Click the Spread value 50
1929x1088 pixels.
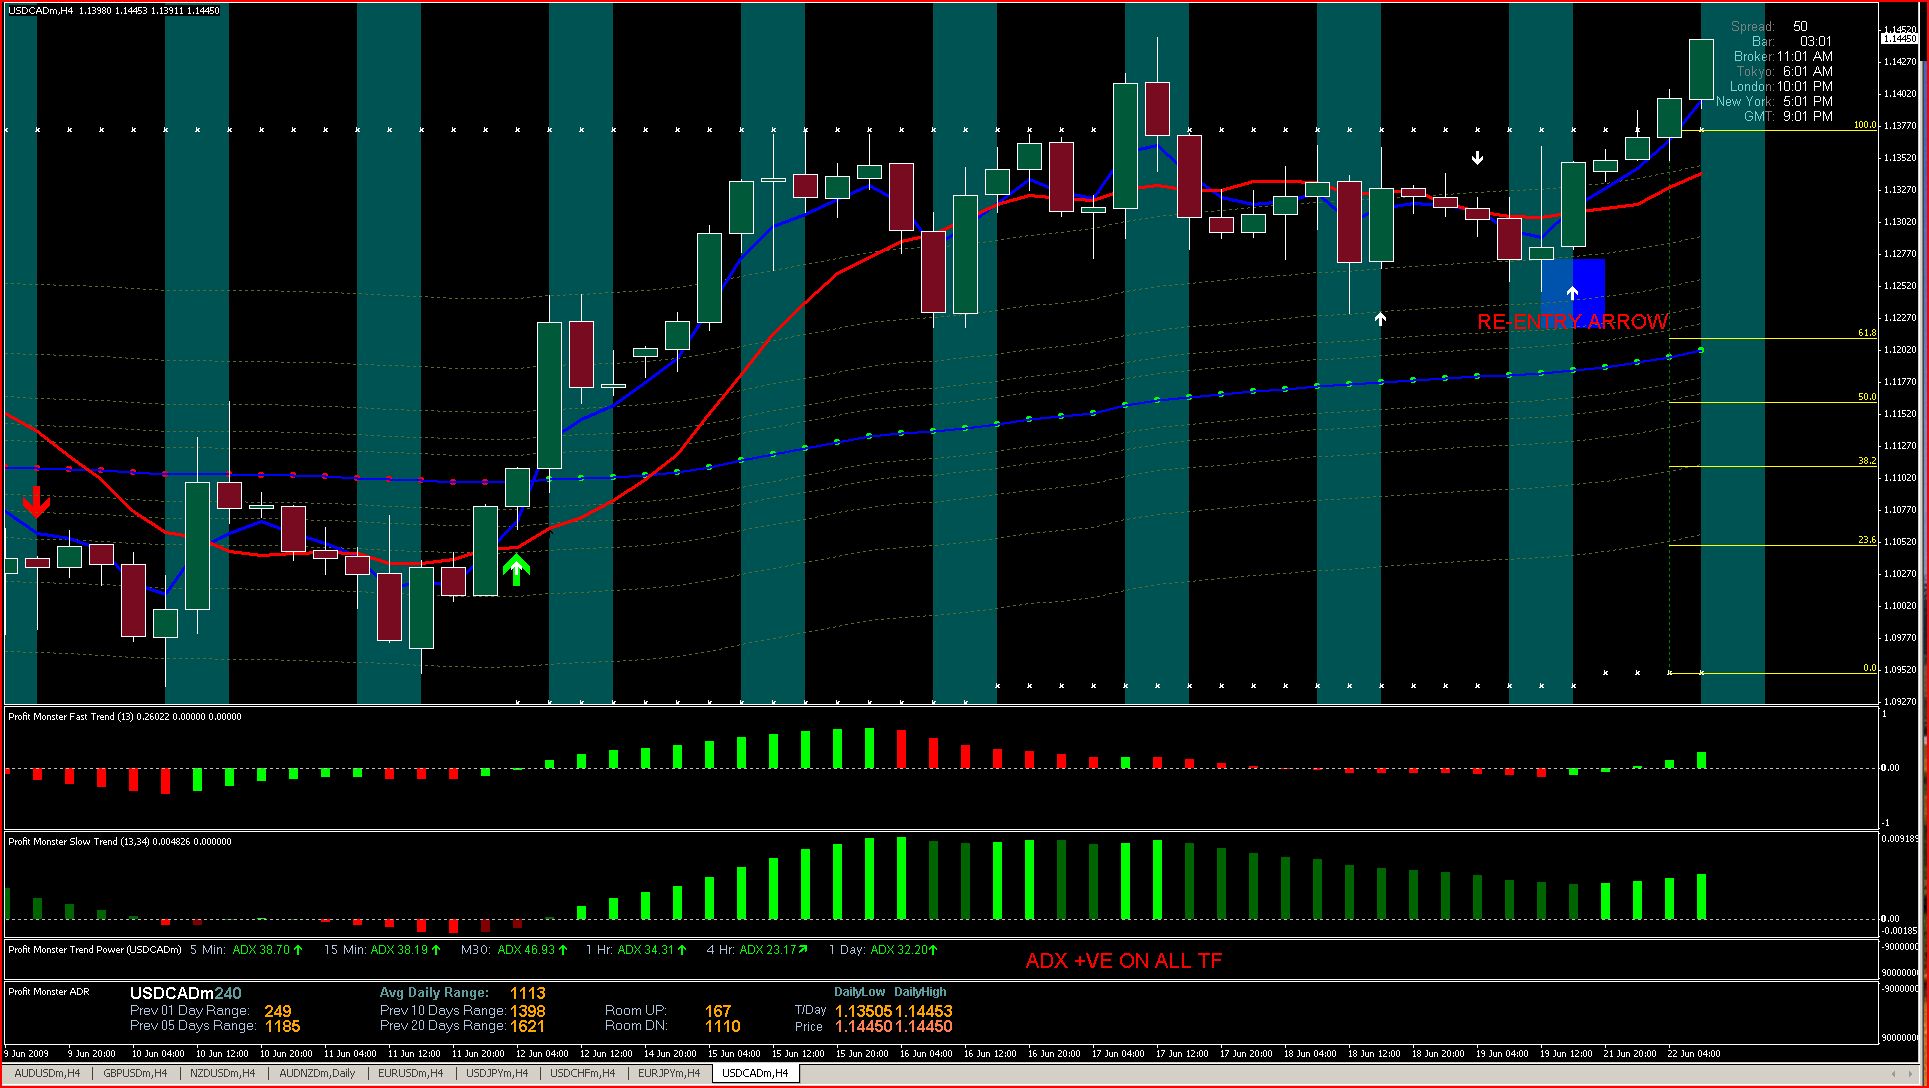[1800, 27]
